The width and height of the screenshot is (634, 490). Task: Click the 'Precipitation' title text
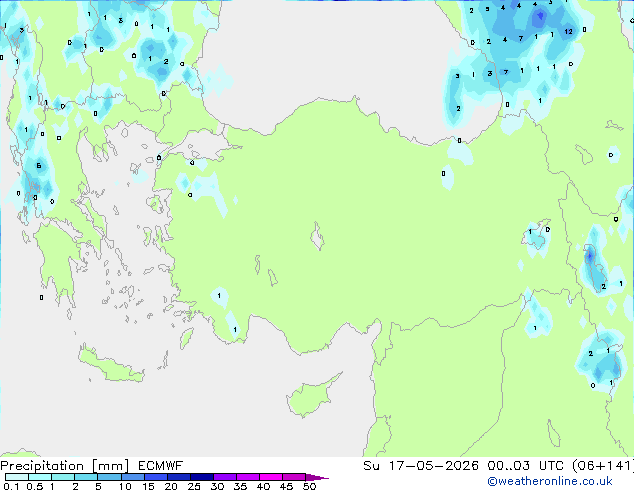pos(42,466)
